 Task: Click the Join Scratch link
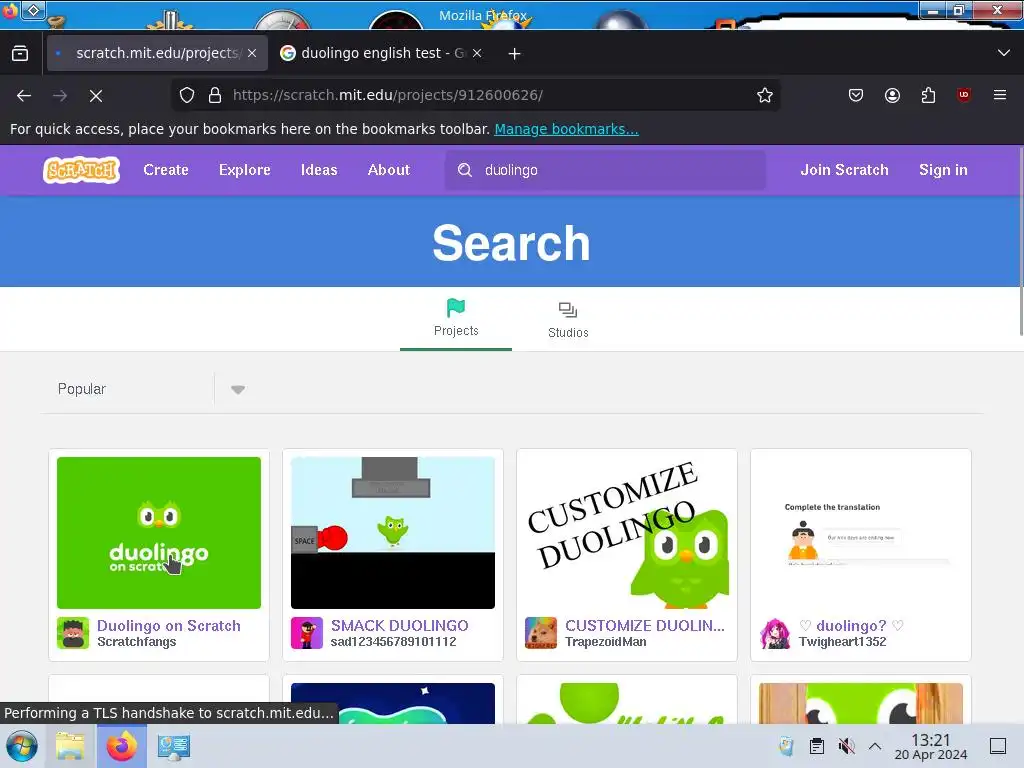click(x=844, y=170)
